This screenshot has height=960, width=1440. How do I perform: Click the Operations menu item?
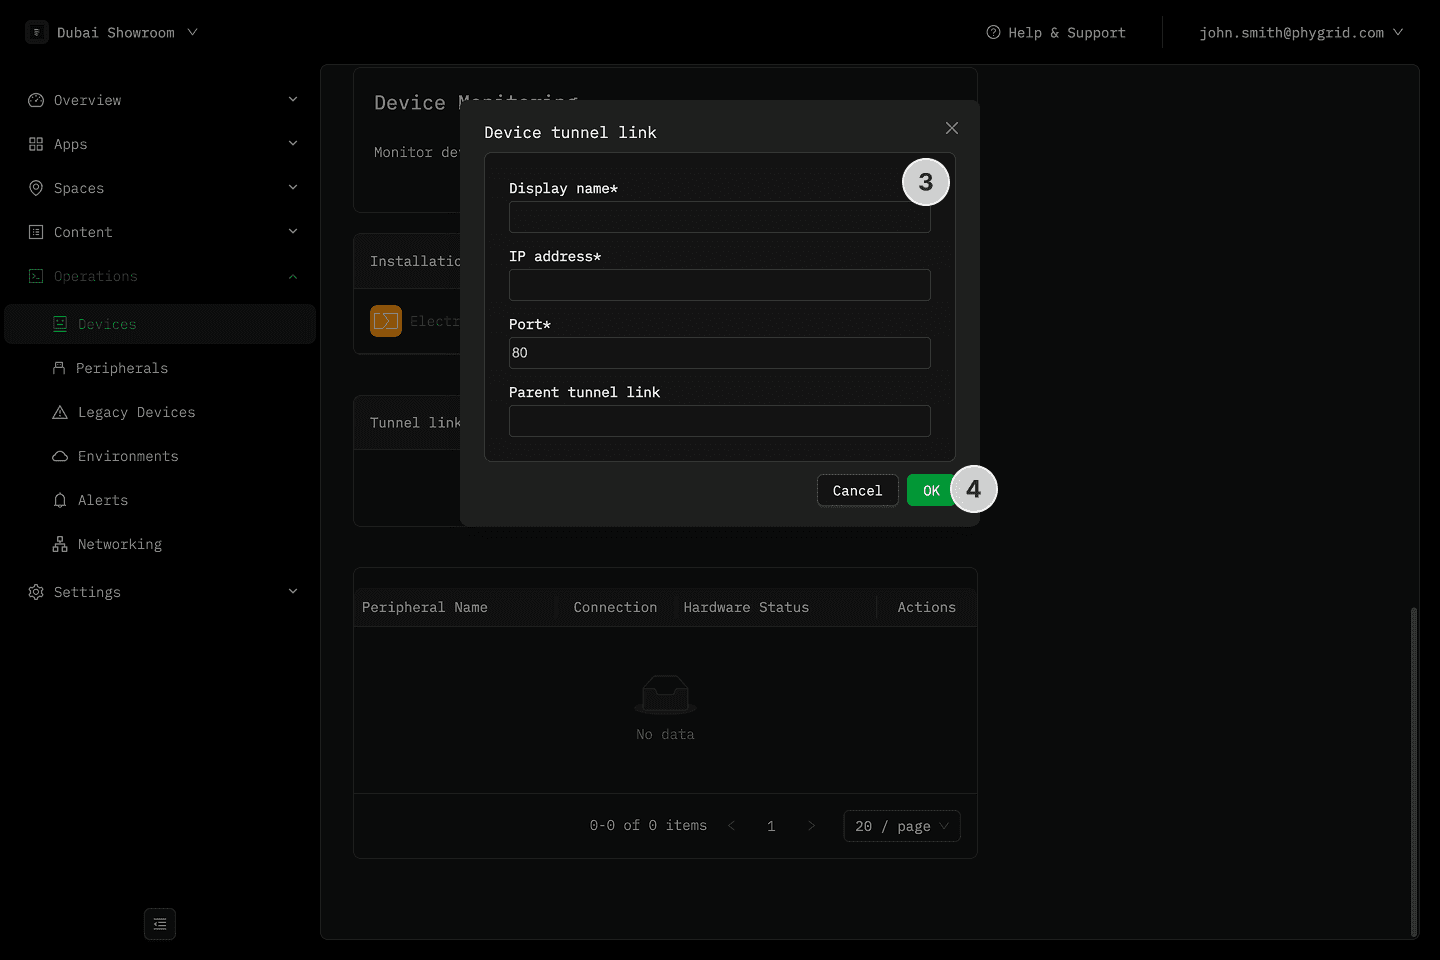click(x=160, y=276)
